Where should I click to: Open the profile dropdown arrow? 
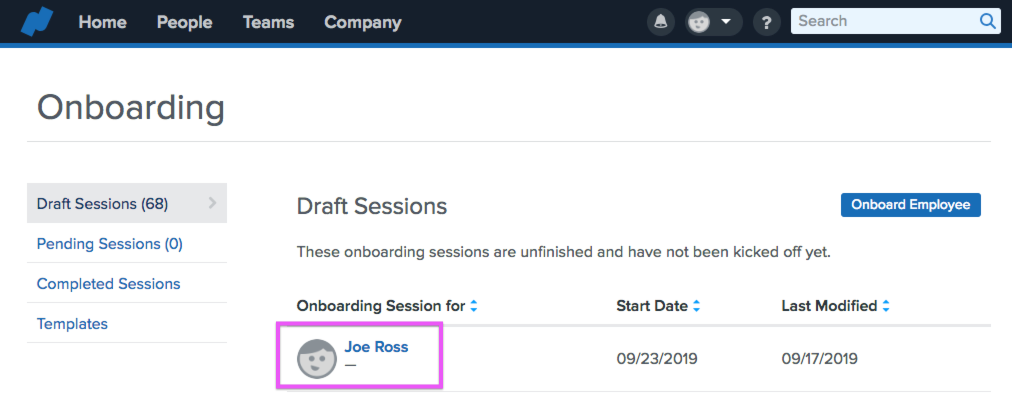[726, 22]
